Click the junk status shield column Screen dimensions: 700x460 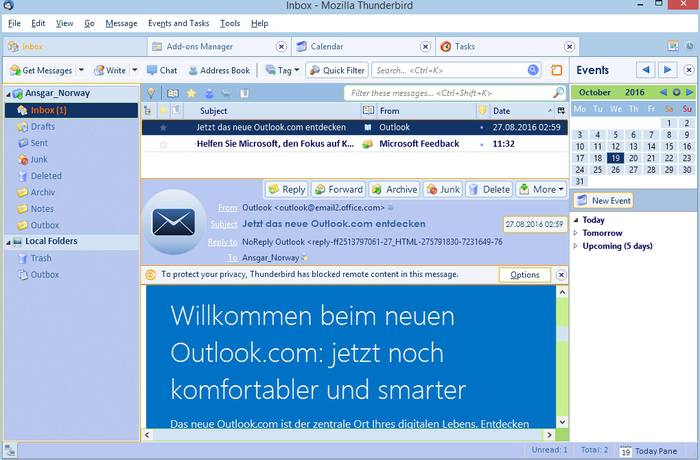click(x=482, y=110)
